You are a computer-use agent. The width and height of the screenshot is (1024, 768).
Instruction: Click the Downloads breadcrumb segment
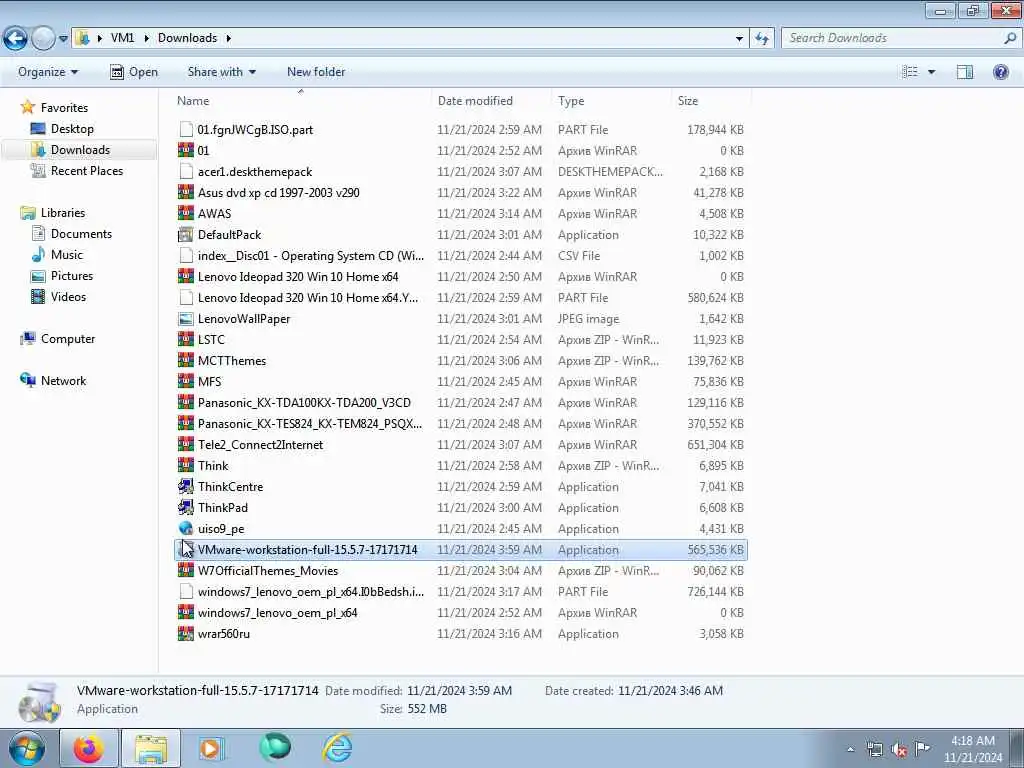click(187, 38)
